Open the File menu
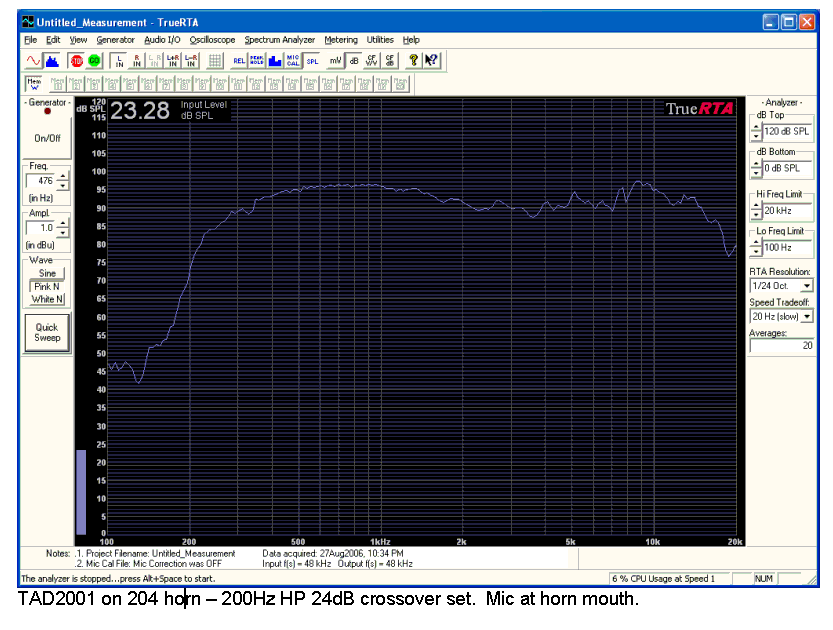The width and height of the screenshot is (833, 630). [30, 40]
